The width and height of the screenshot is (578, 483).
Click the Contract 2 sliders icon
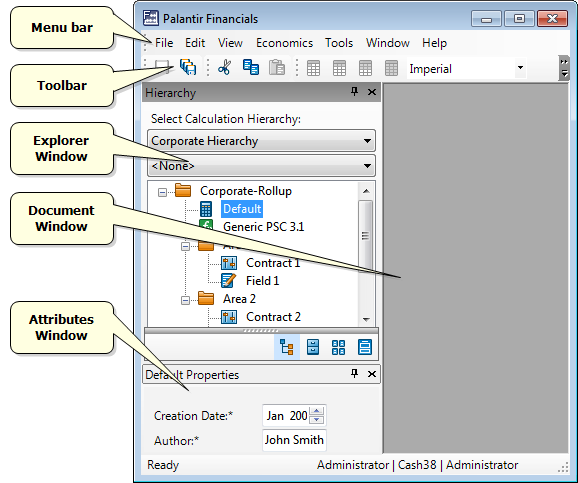click(x=229, y=317)
